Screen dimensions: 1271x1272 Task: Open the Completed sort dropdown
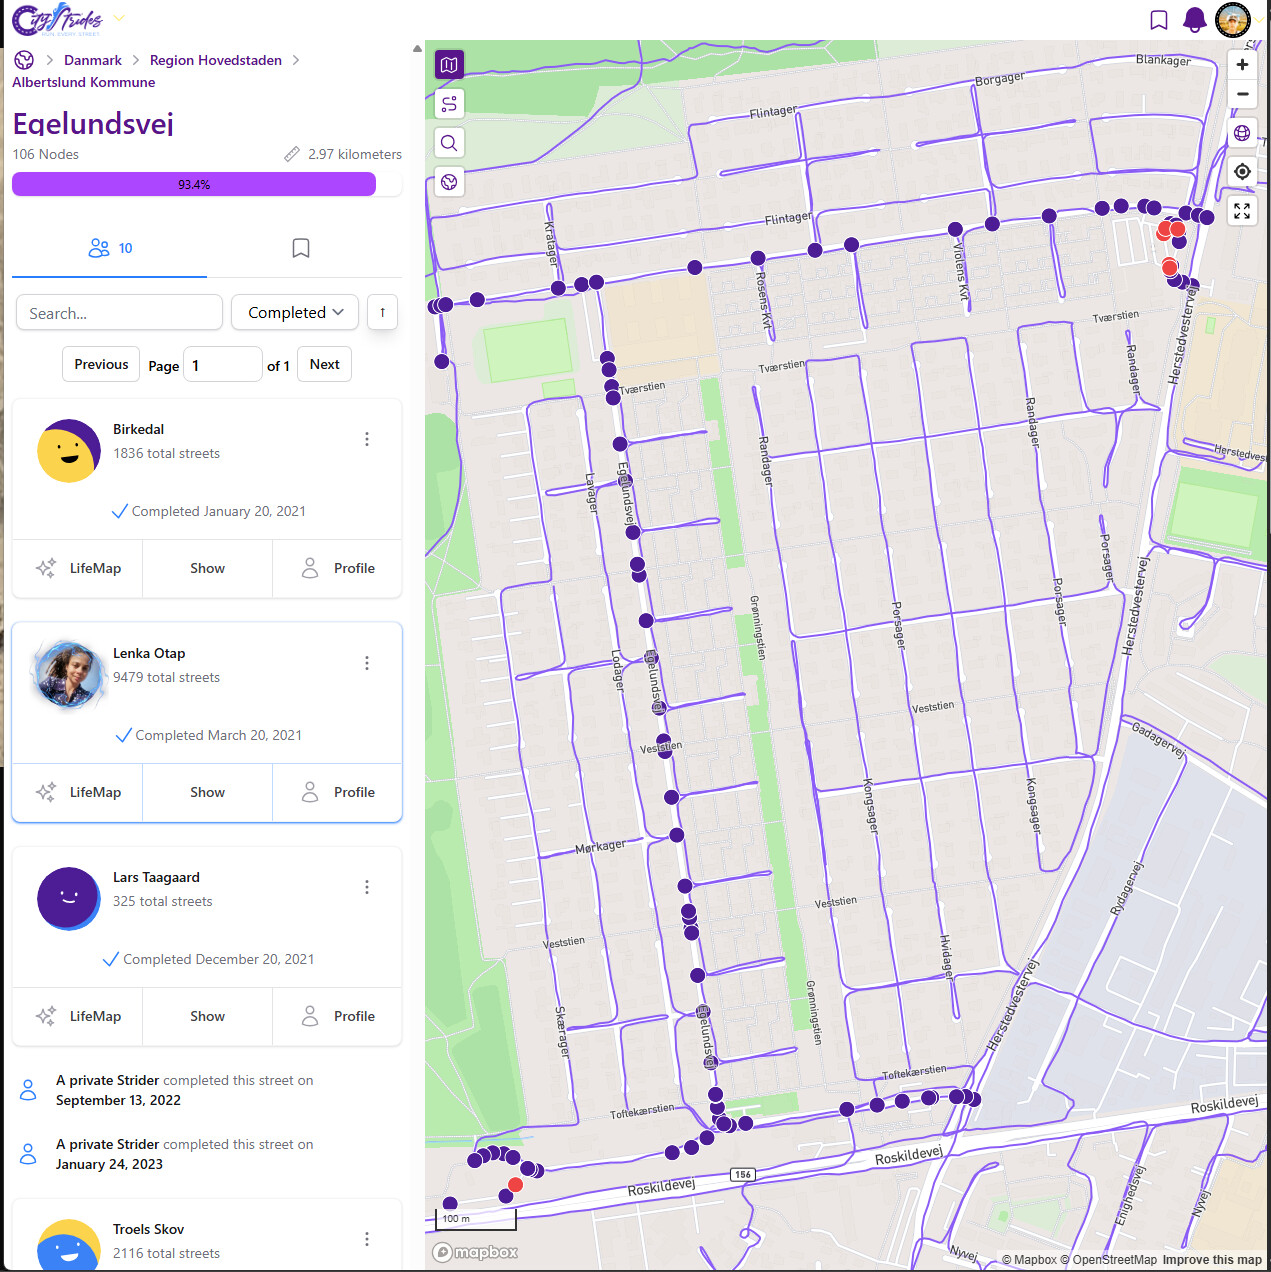[x=295, y=312]
